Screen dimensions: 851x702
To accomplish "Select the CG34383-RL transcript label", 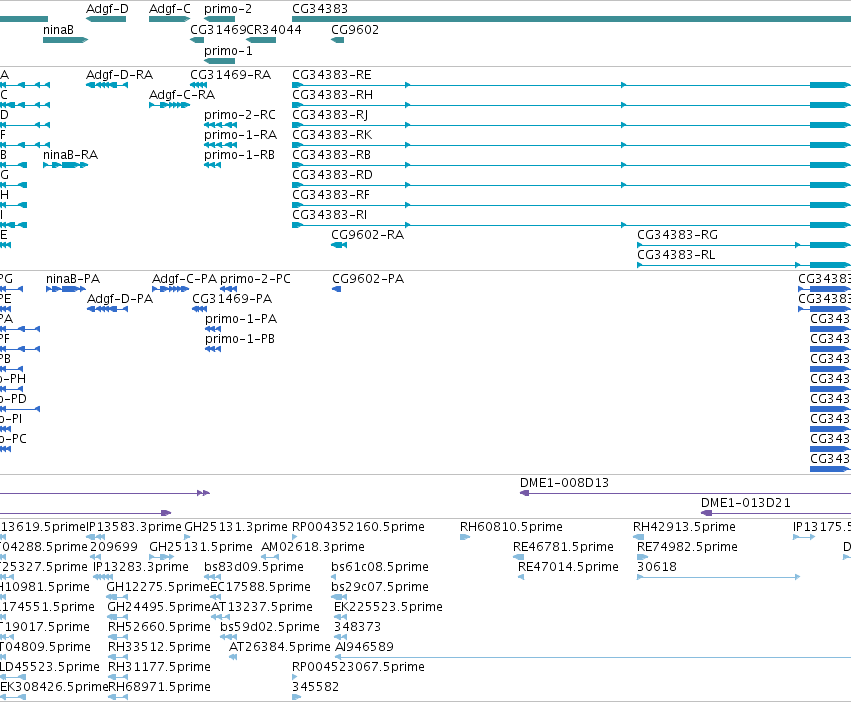I will coord(676,256).
